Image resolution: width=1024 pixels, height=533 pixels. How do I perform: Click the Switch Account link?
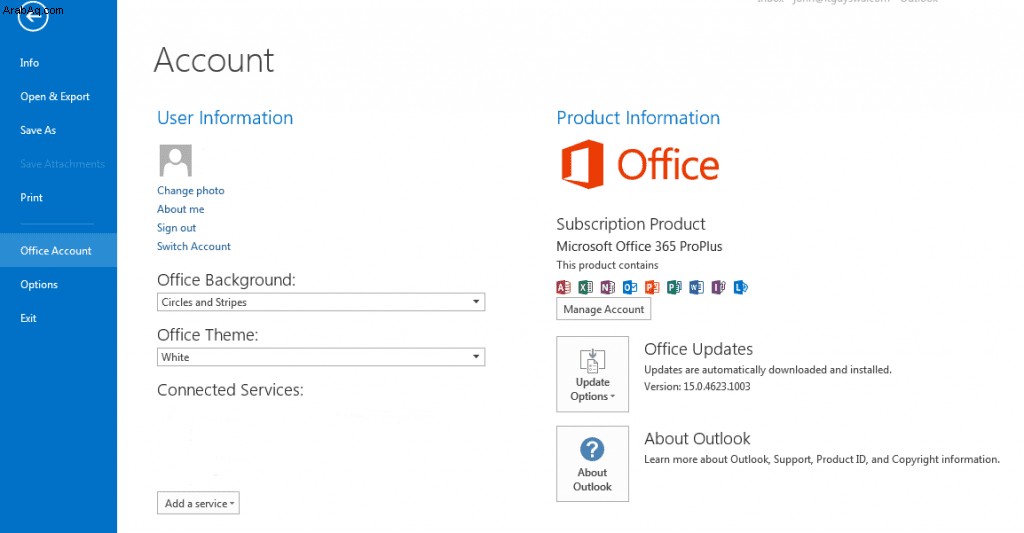[x=193, y=246]
